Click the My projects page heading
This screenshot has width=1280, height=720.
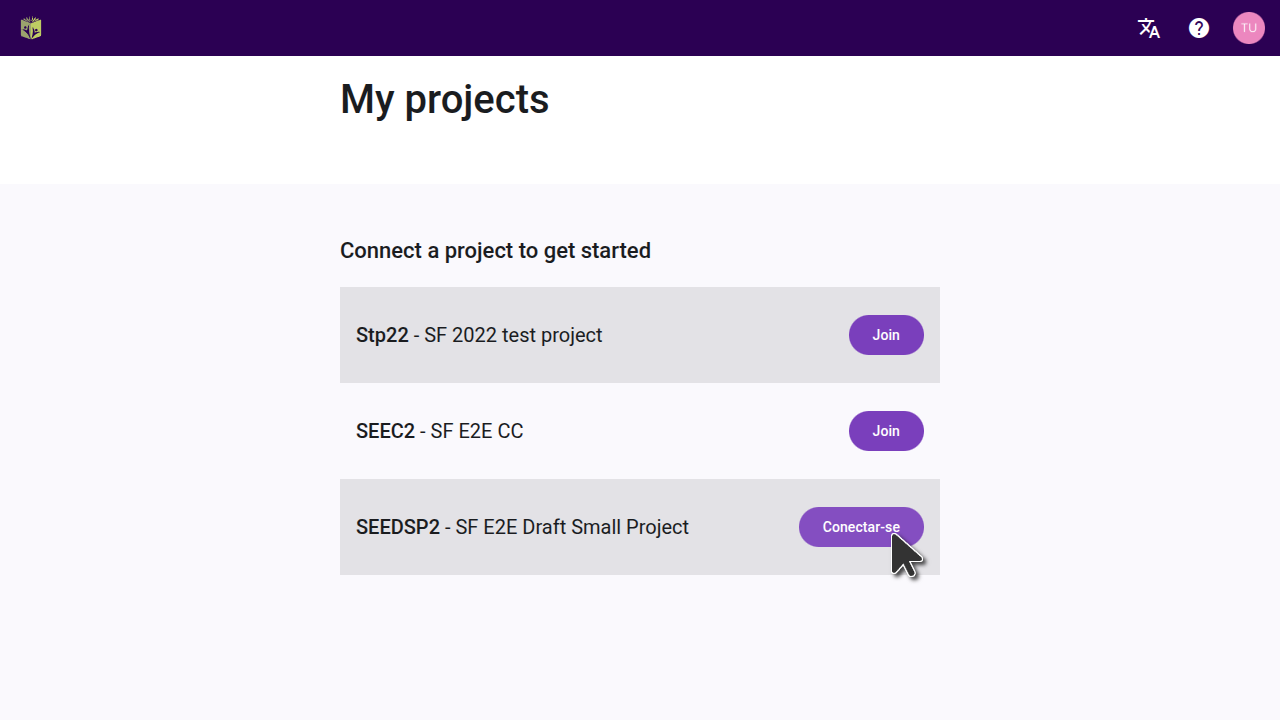[x=444, y=99]
